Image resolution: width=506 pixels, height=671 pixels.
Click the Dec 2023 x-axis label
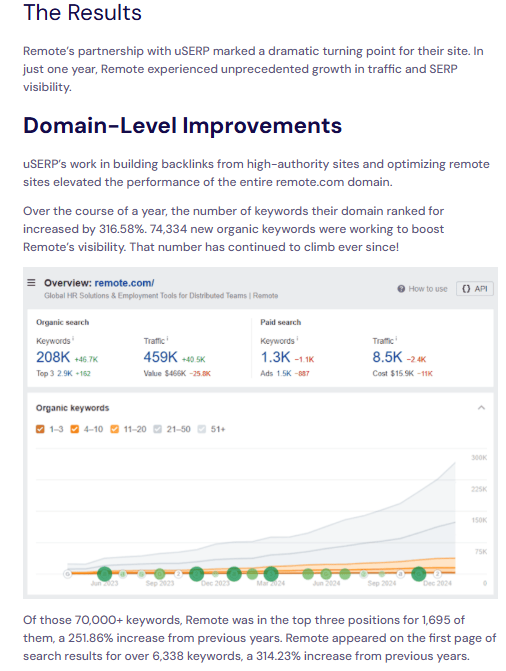pyautogui.click(x=215, y=583)
